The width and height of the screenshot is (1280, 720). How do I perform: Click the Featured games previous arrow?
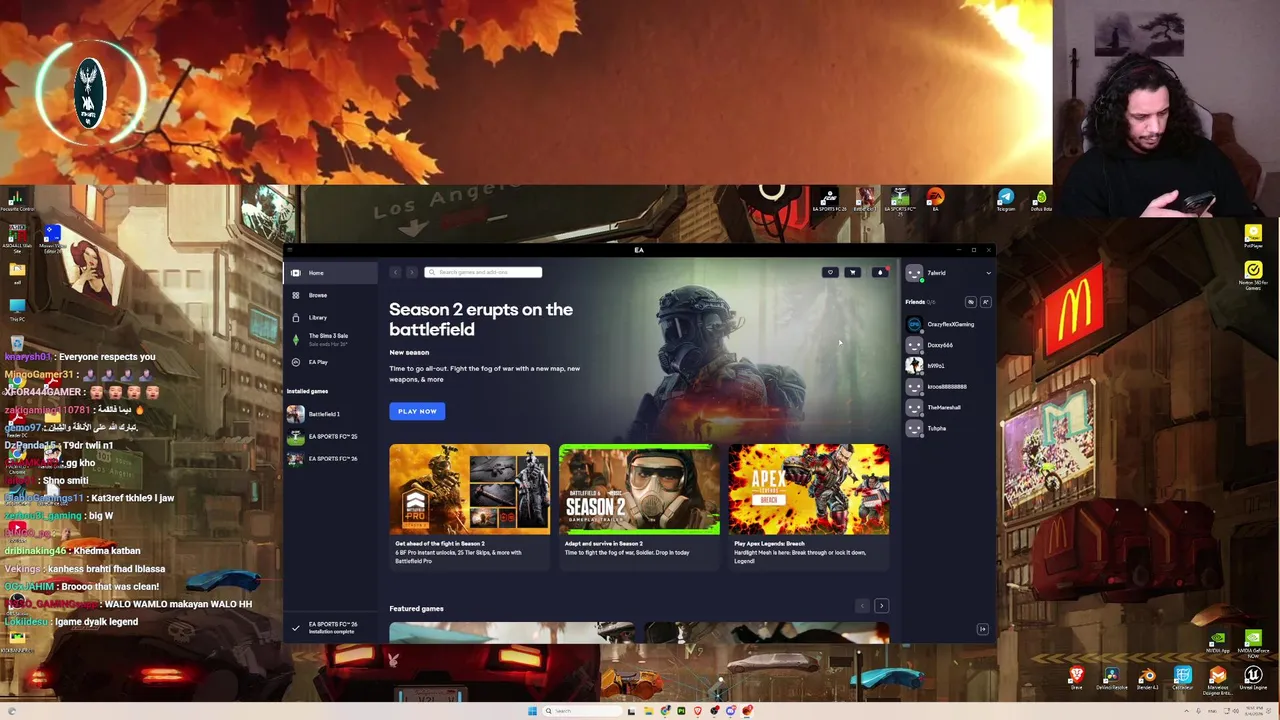click(862, 606)
